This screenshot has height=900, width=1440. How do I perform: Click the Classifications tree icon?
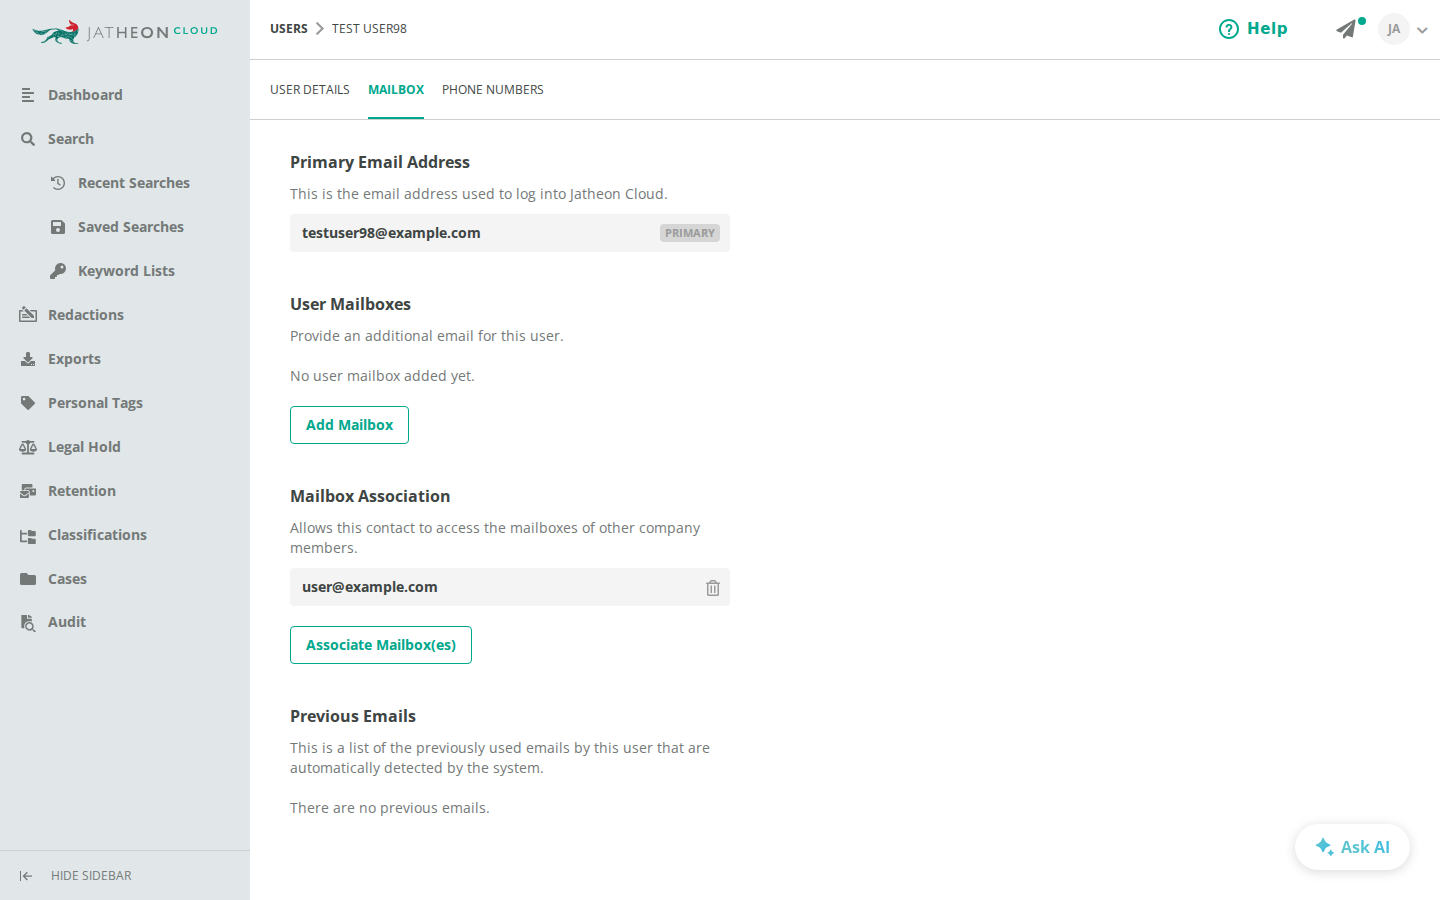[28, 536]
